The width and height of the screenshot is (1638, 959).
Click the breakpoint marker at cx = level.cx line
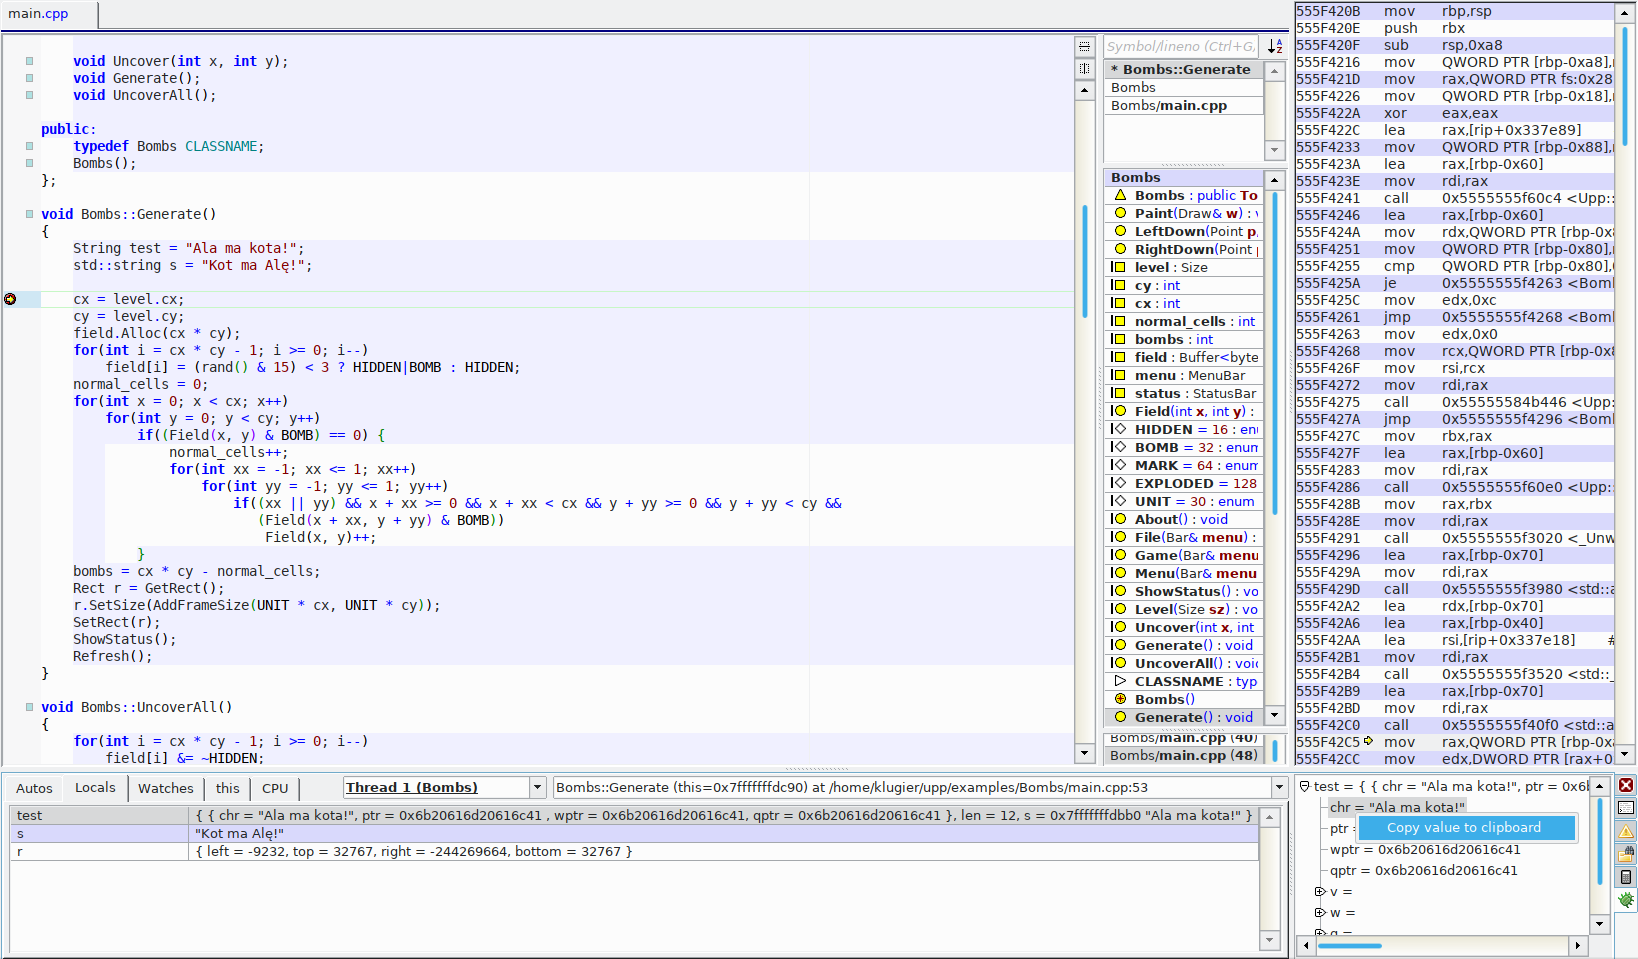(10, 299)
